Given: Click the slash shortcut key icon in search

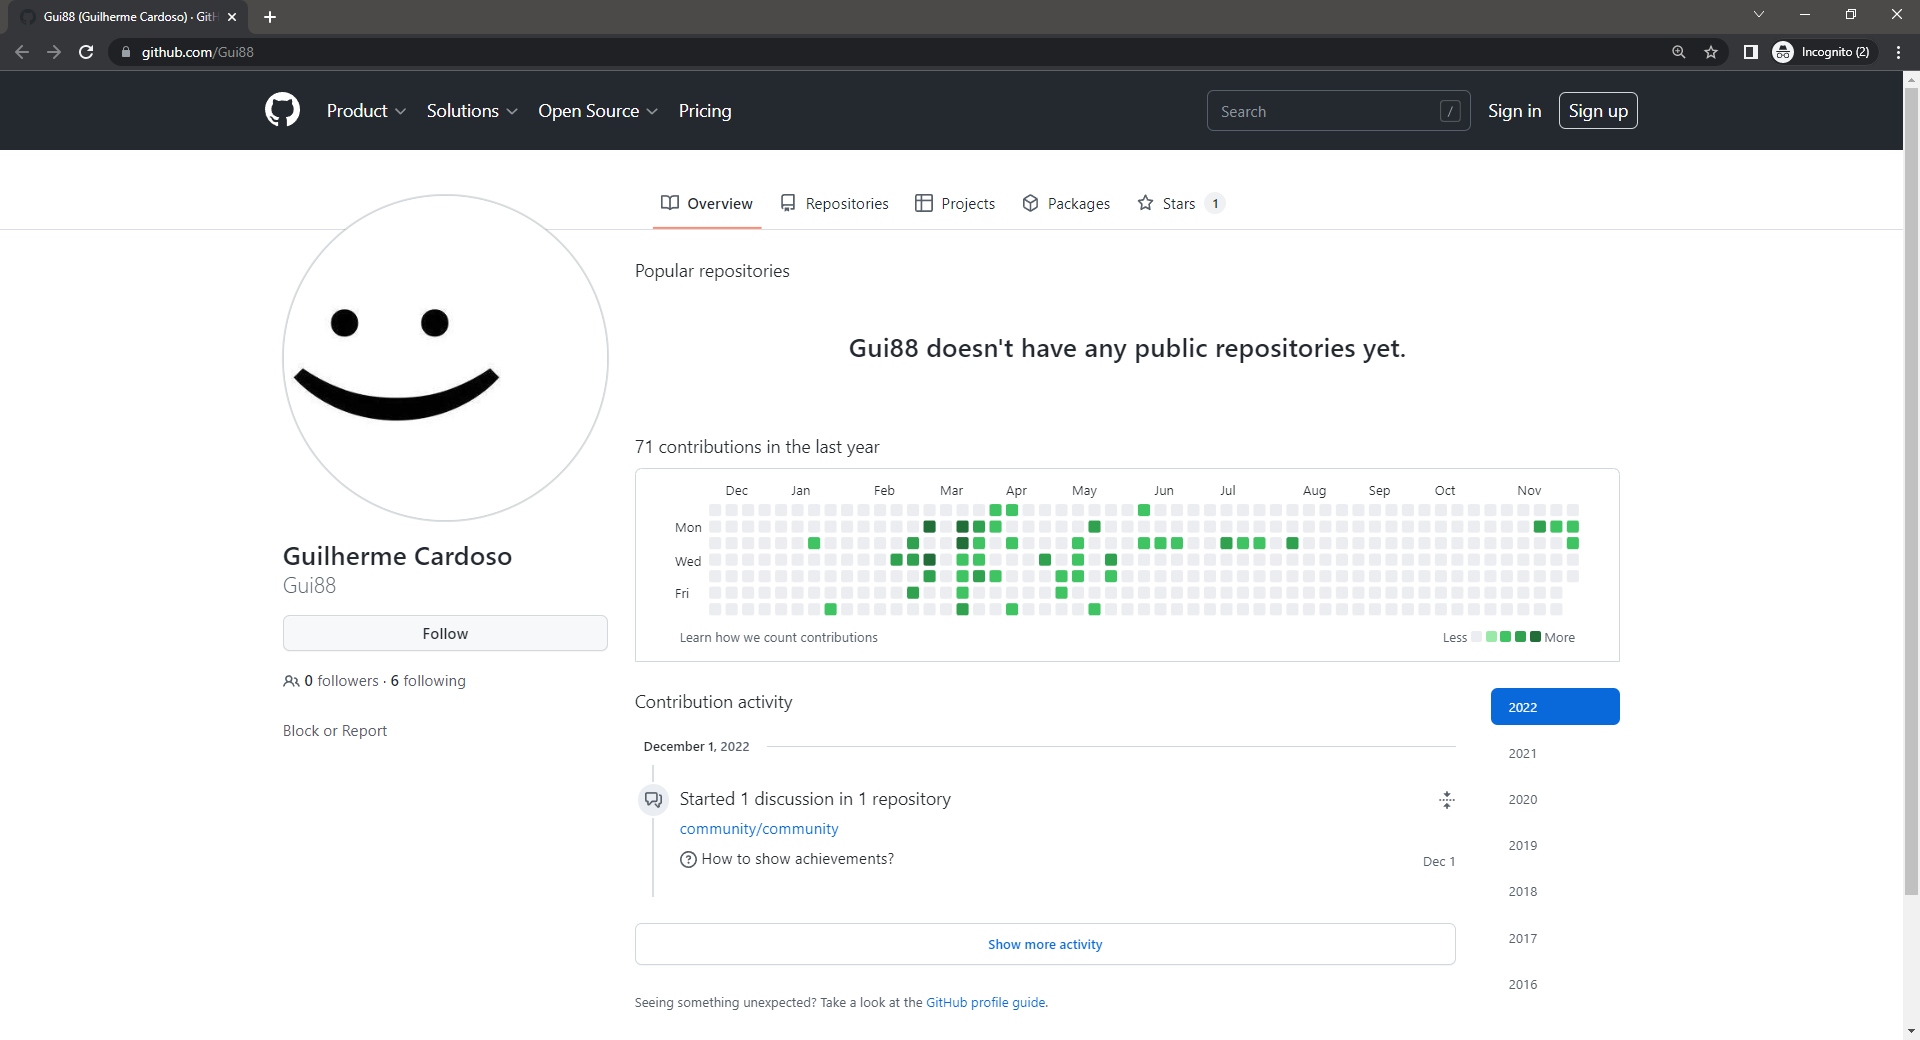Looking at the screenshot, I should pyautogui.click(x=1450, y=111).
